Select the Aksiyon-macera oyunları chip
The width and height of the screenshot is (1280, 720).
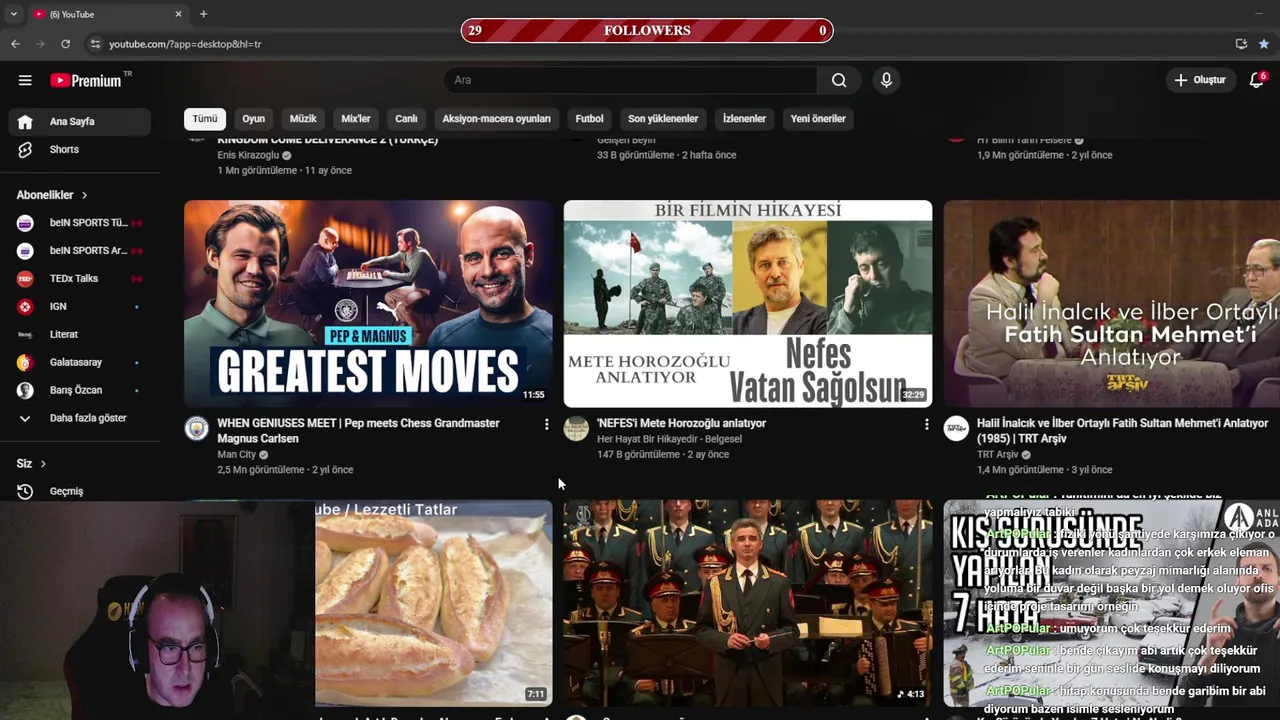[496, 118]
